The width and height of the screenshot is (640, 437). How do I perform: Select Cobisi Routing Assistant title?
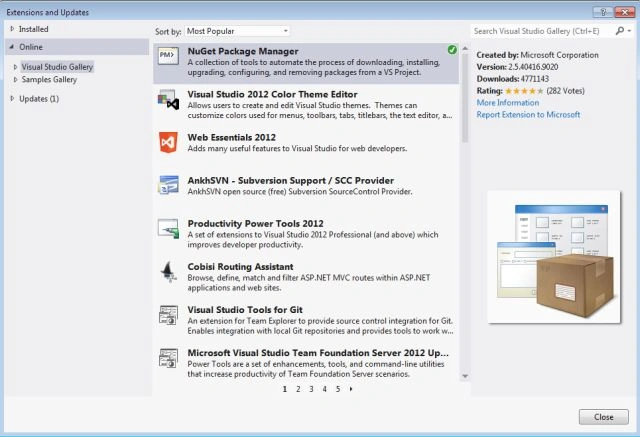tap(240, 267)
